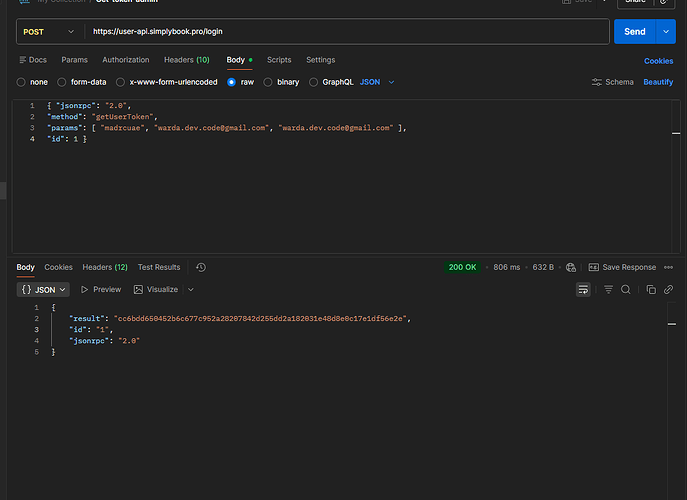Open response JSON format dropdown
Screen dimensions: 687x500
44,289
